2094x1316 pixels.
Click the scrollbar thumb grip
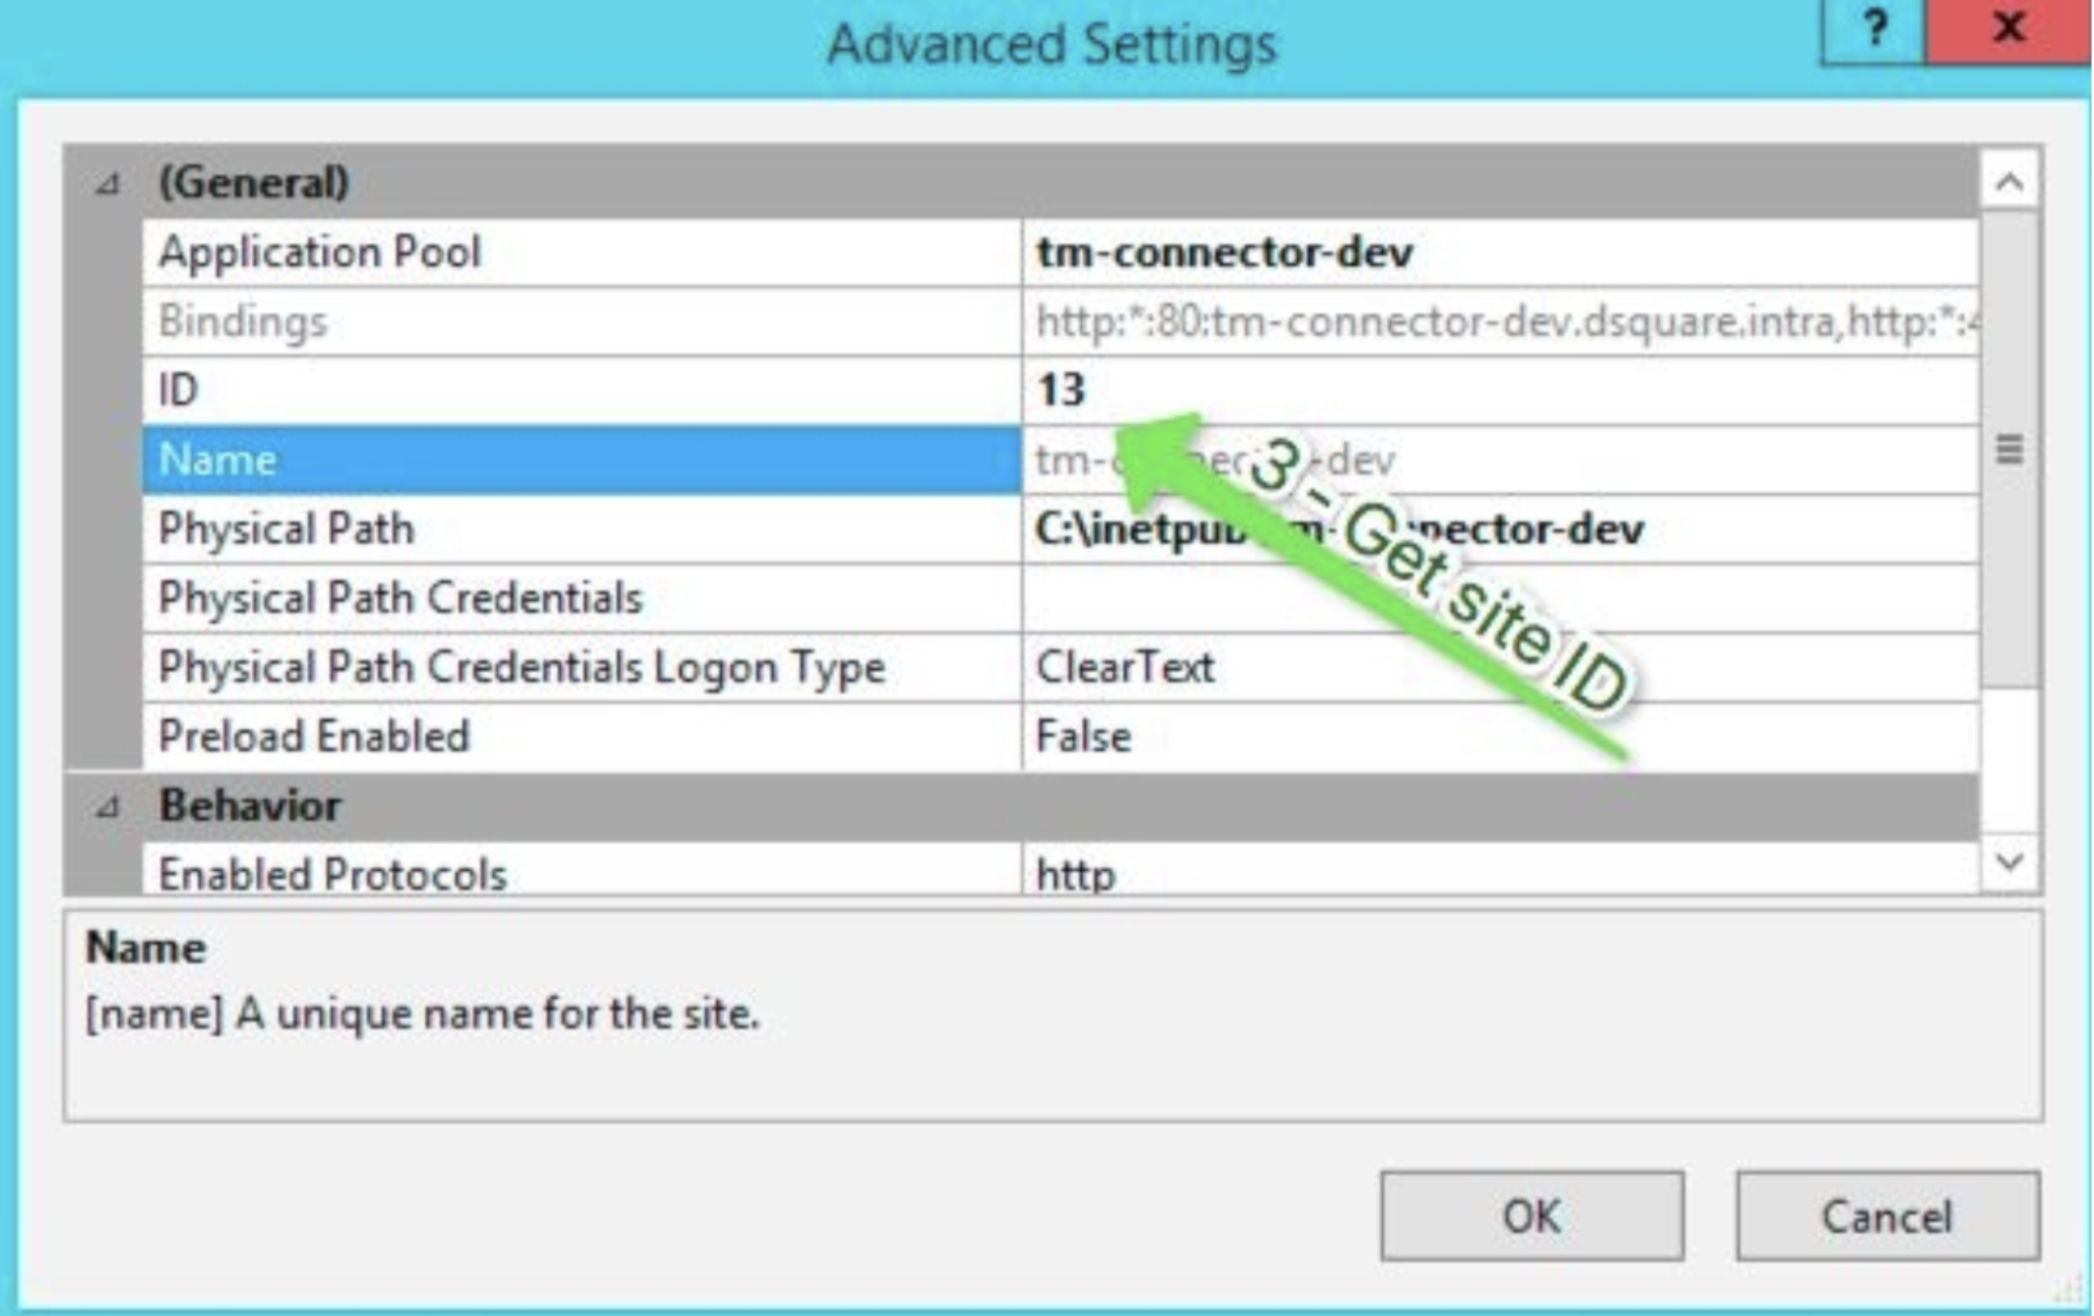(2009, 450)
